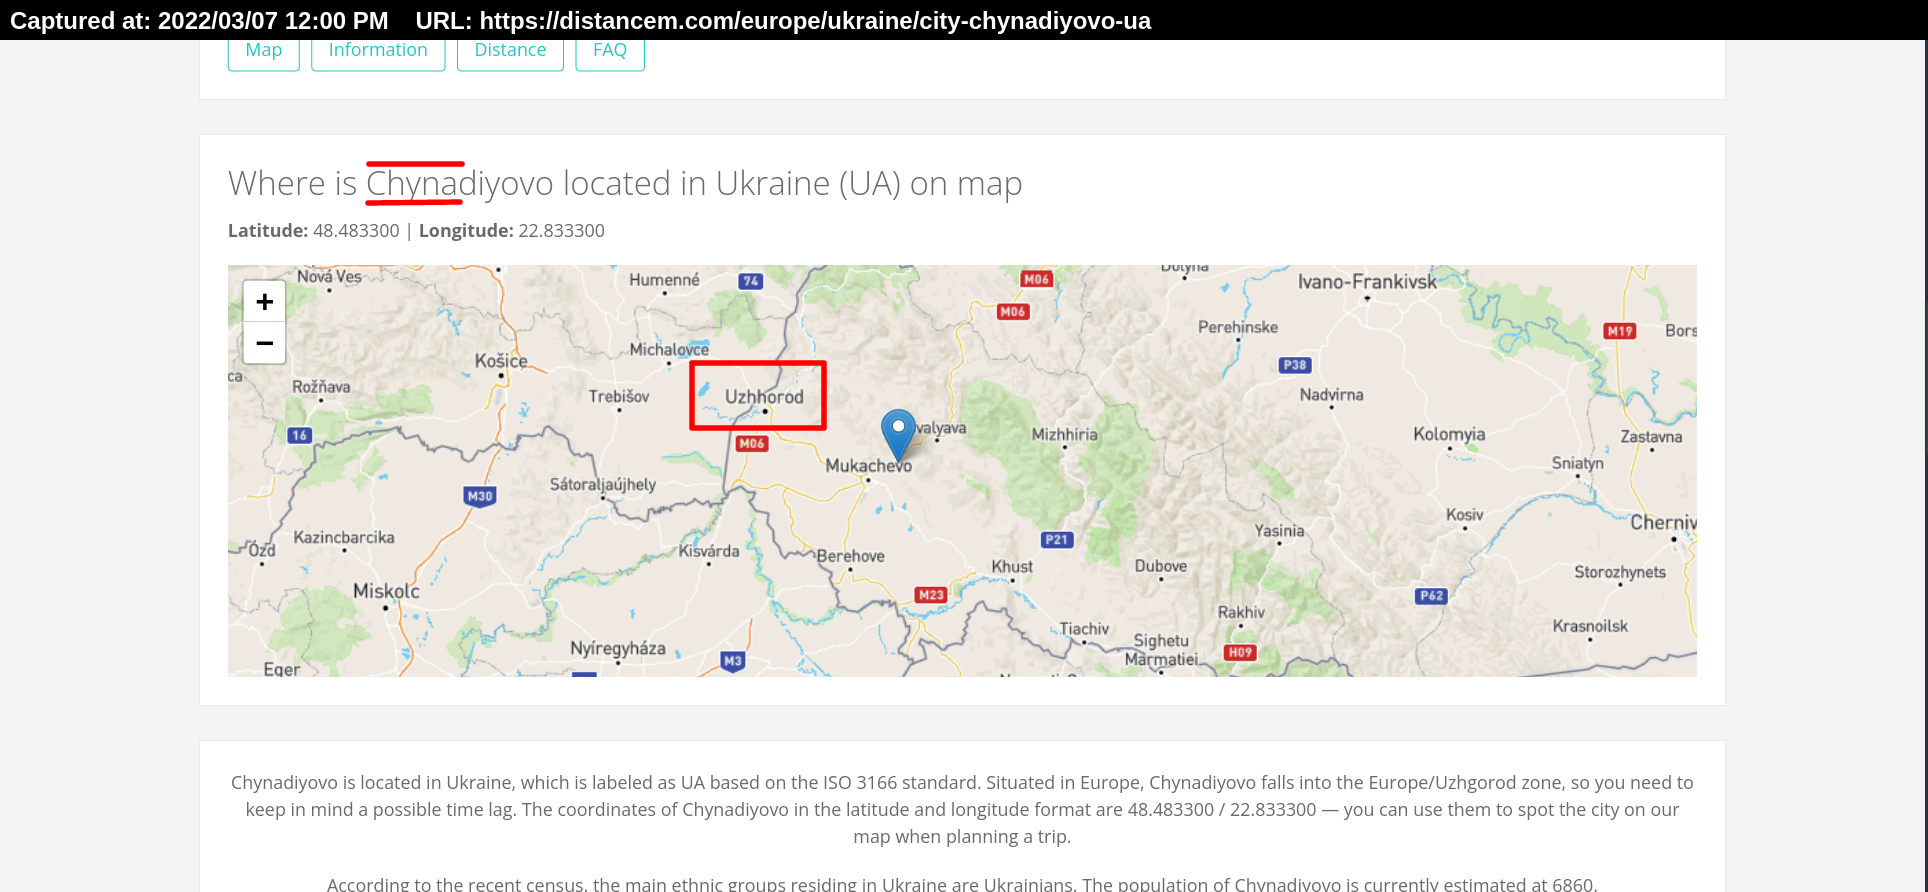Click the Mukachevo city label on map
This screenshot has width=1928, height=892.
(868, 466)
